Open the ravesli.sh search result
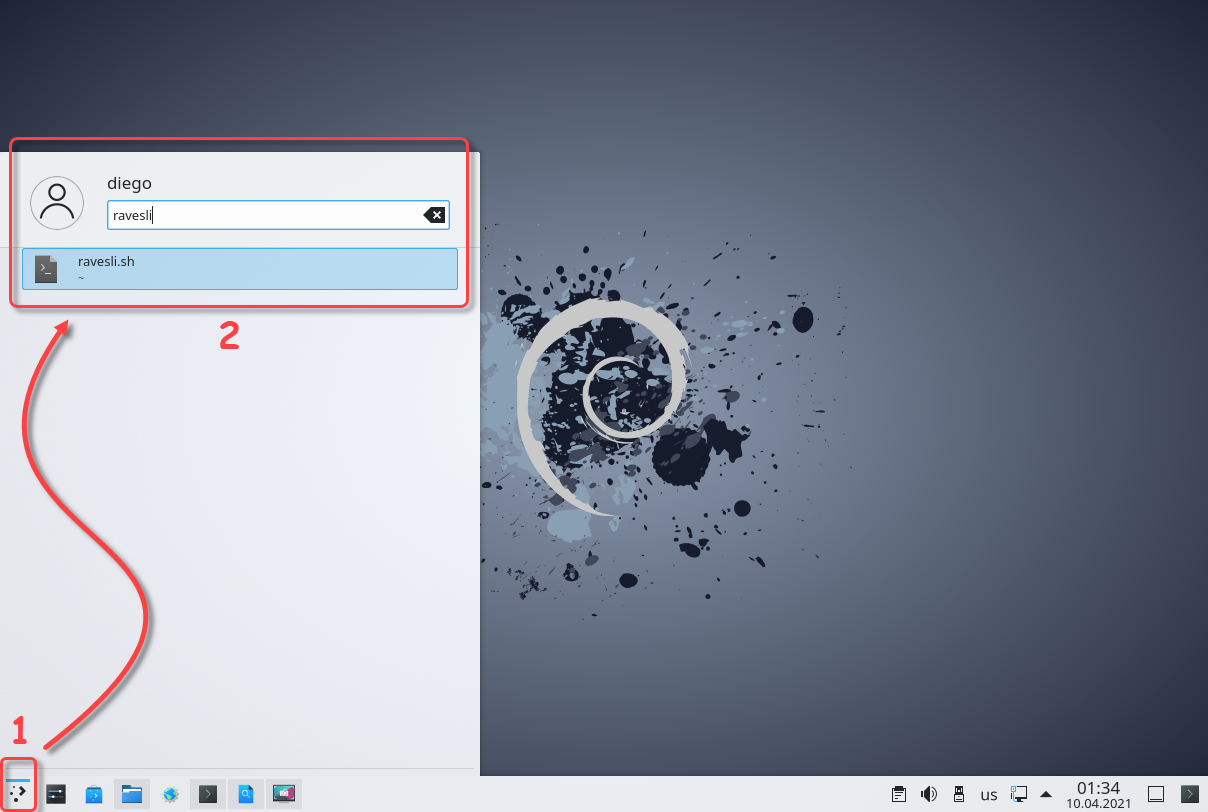This screenshot has width=1208, height=812. pyautogui.click(x=240, y=269)
